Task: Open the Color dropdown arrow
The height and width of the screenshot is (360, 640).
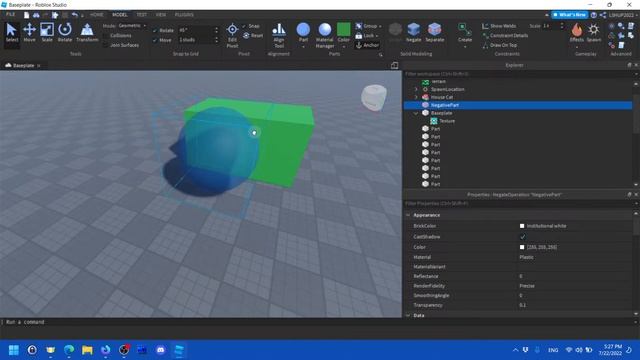Action: [x=344, y=47]
